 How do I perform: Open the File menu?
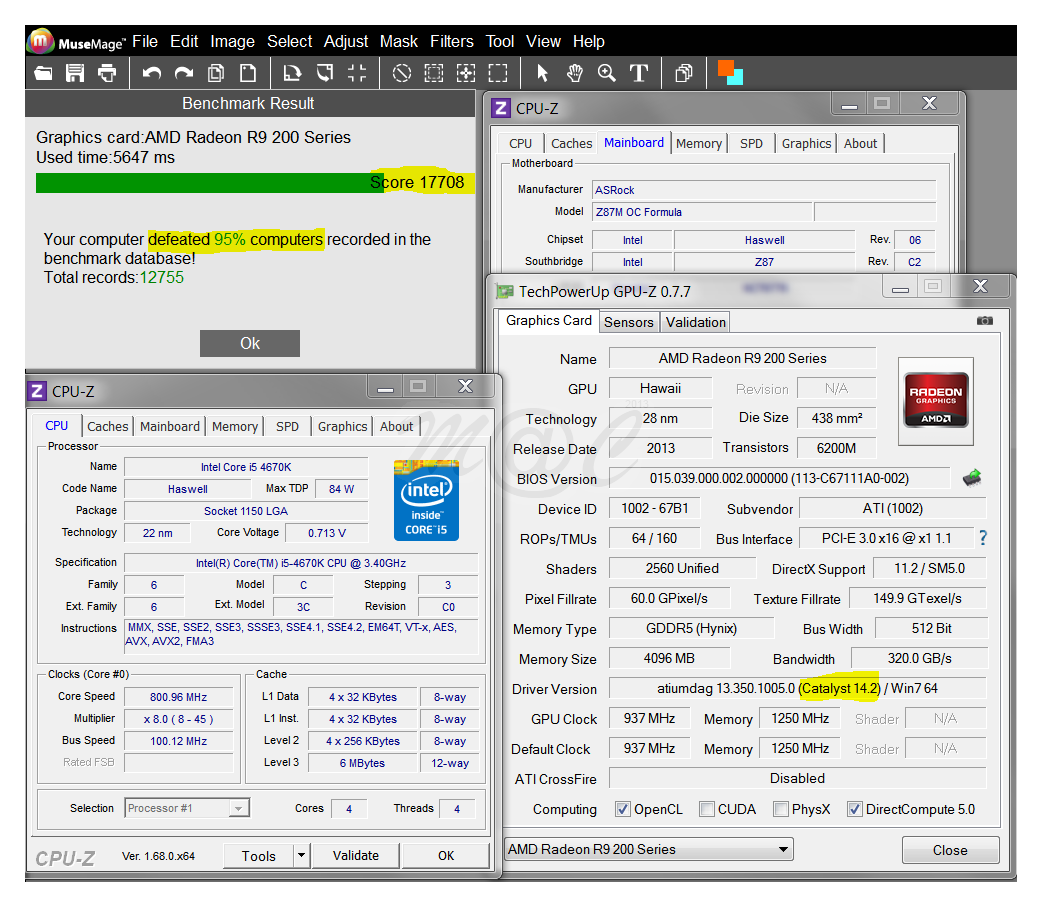[145, 42]
